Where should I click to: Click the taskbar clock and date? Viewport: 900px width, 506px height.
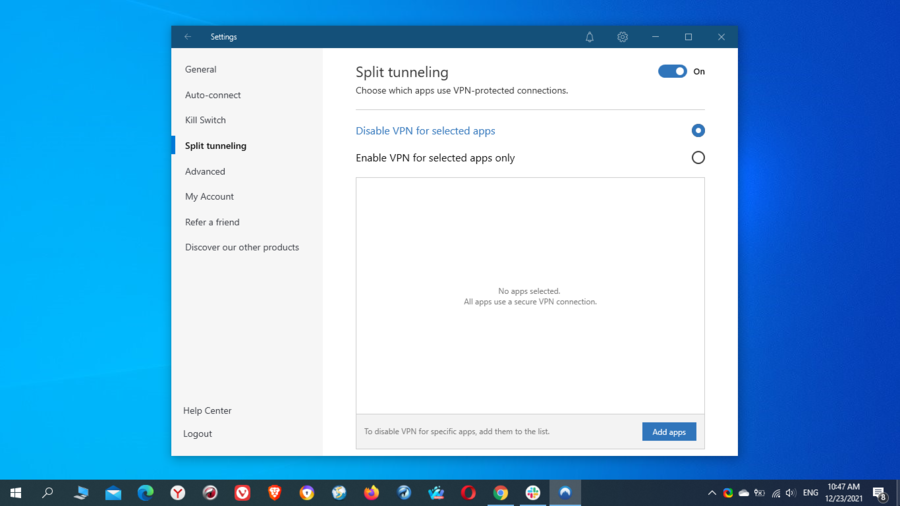coord(843,493)
